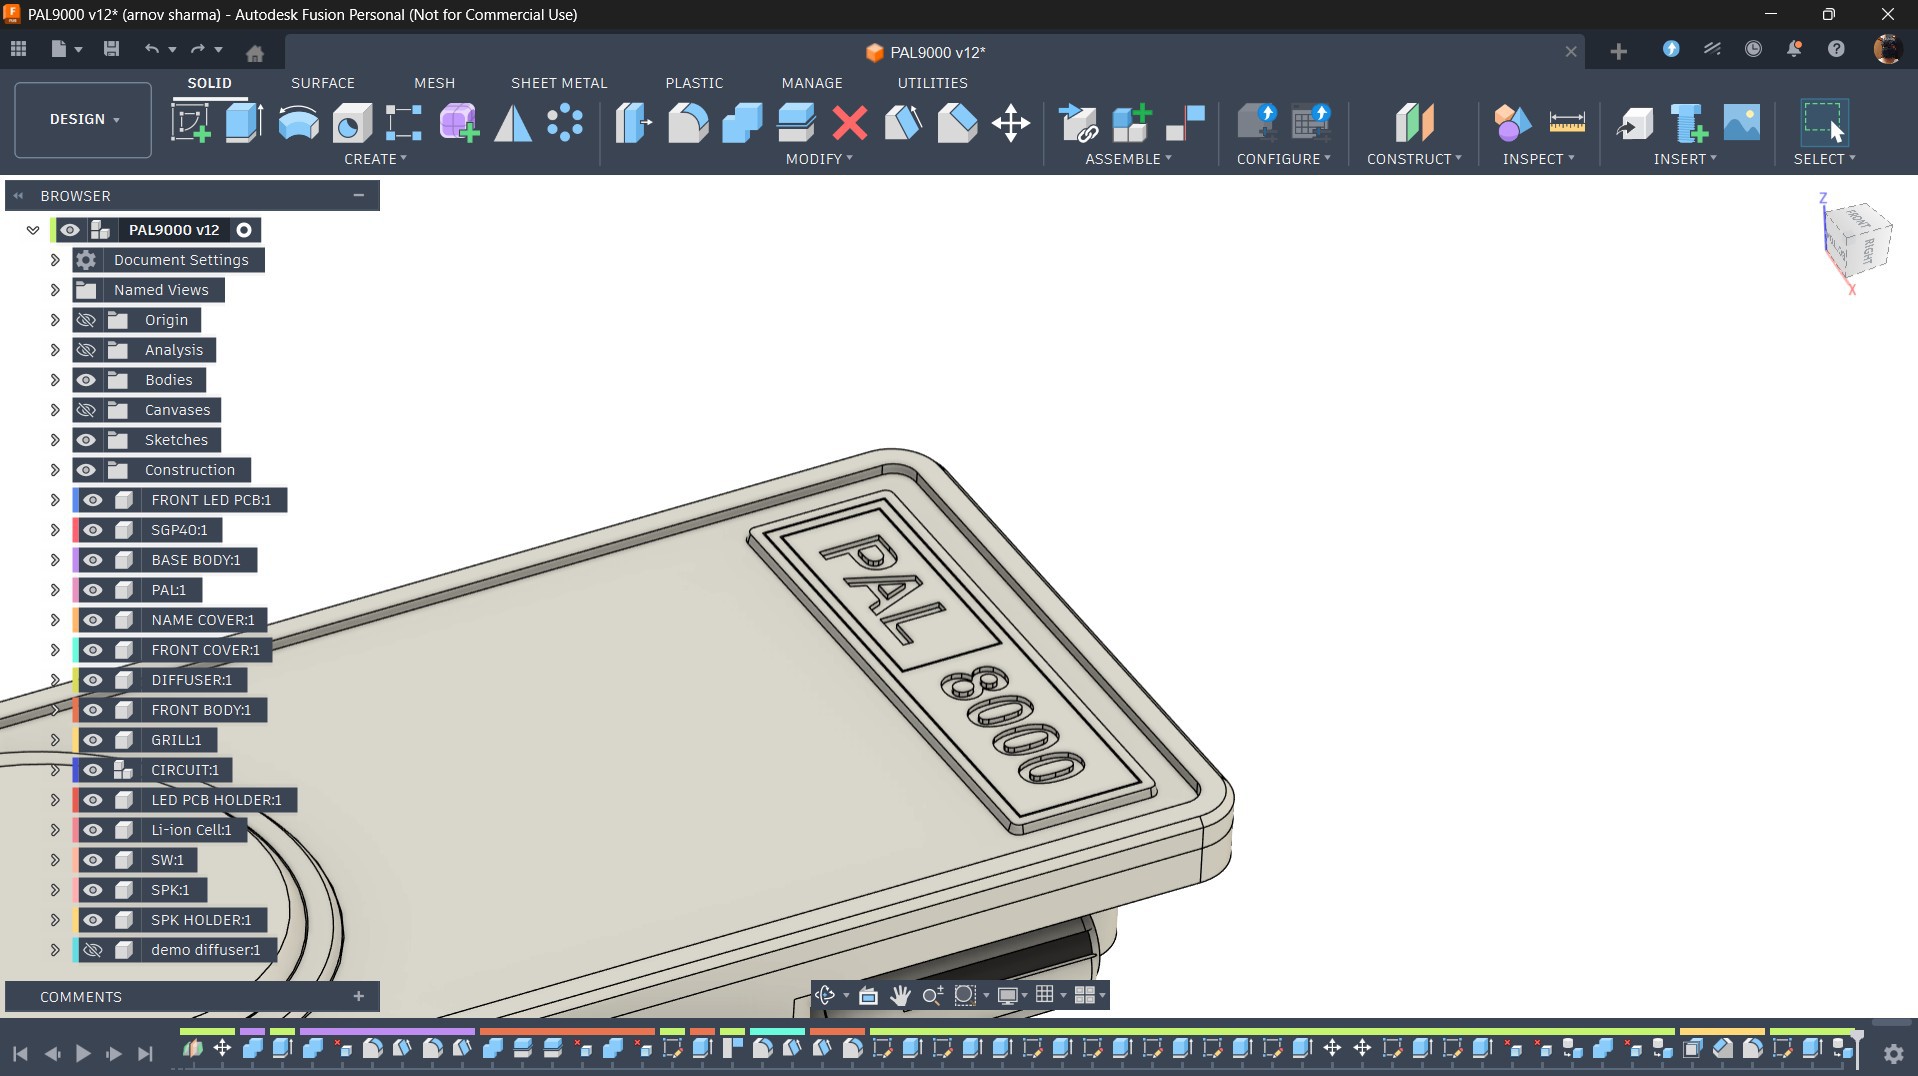Select the Revolve tool
This screenshot has height=1076, width=1918.
(x=298, y=123)
